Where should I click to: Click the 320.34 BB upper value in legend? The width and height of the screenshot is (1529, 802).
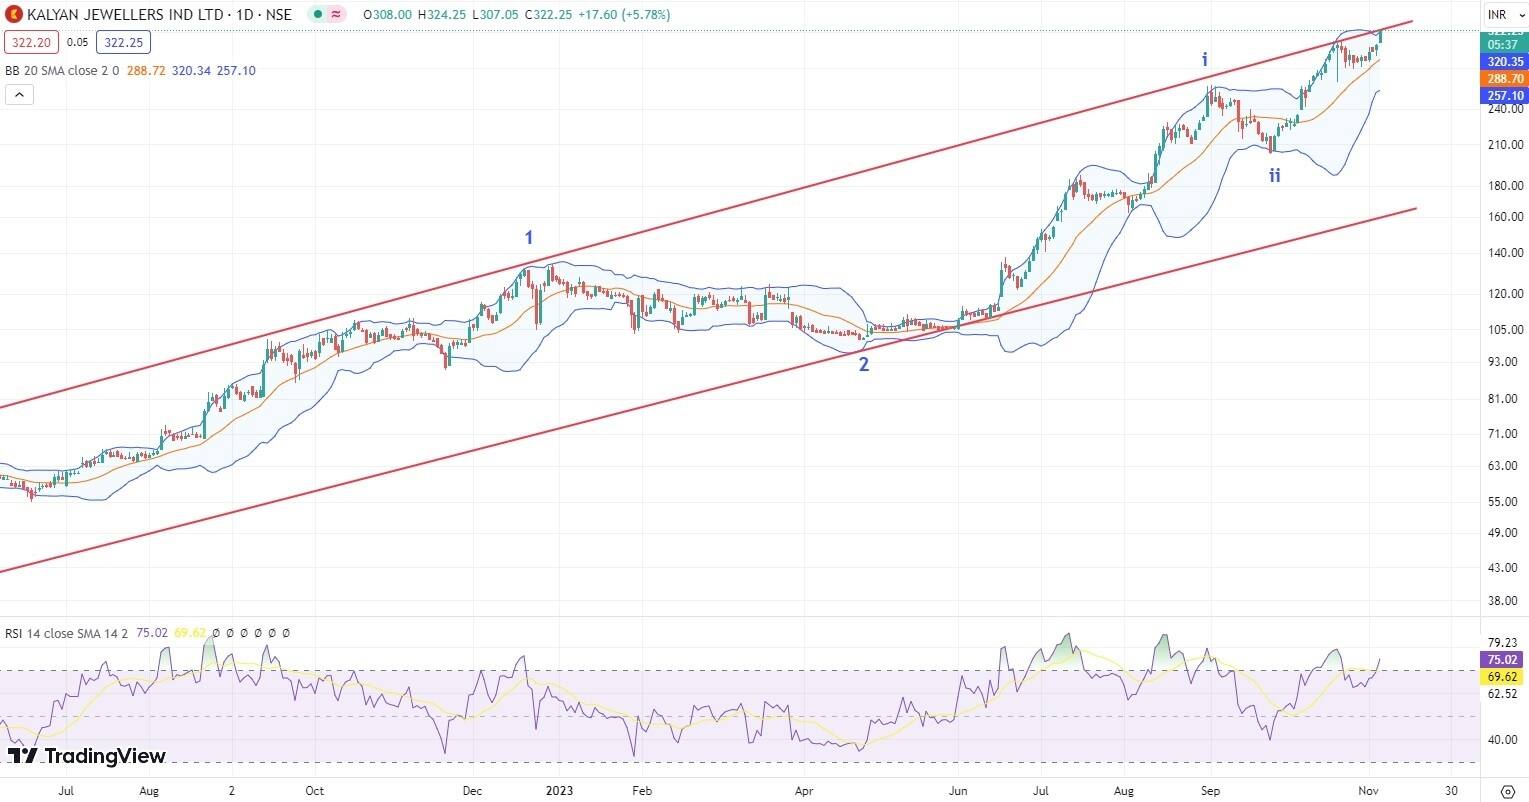190,71
